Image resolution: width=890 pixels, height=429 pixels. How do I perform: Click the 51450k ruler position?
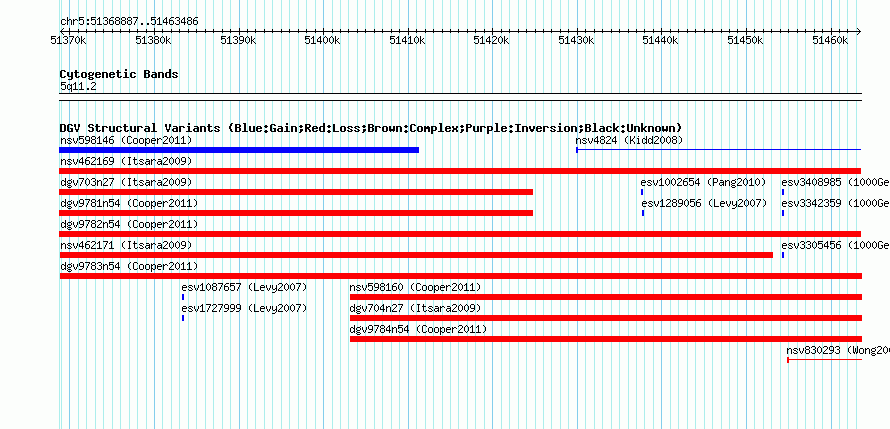coord(746,40)
